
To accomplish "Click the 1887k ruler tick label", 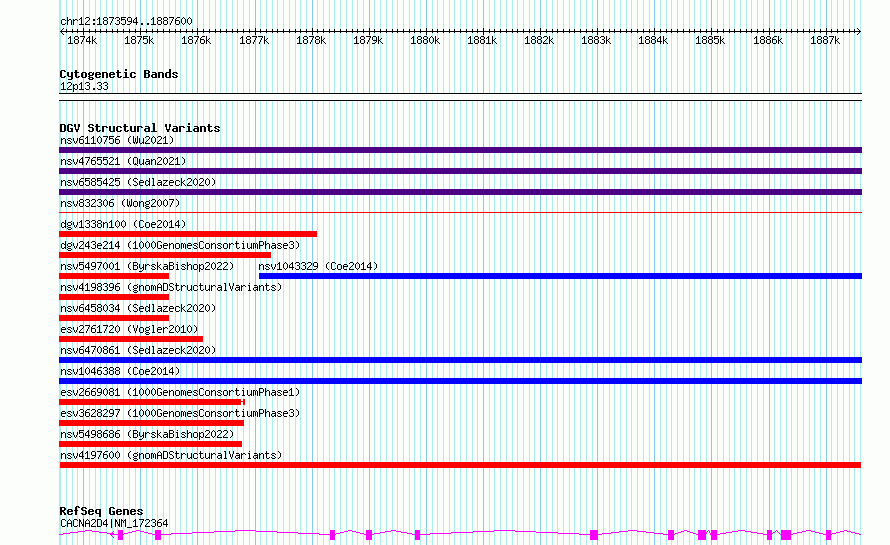I will (x=825, y=40).
